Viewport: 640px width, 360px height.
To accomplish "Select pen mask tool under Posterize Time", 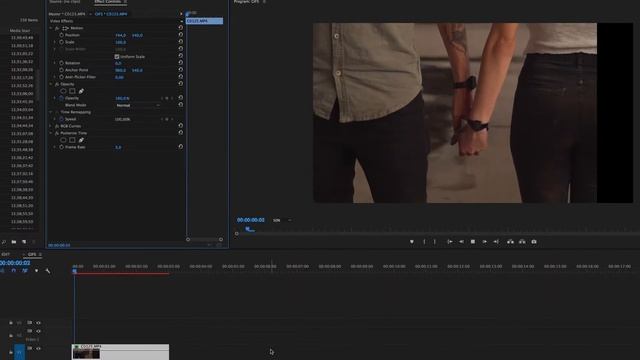I will coord(81,140).
